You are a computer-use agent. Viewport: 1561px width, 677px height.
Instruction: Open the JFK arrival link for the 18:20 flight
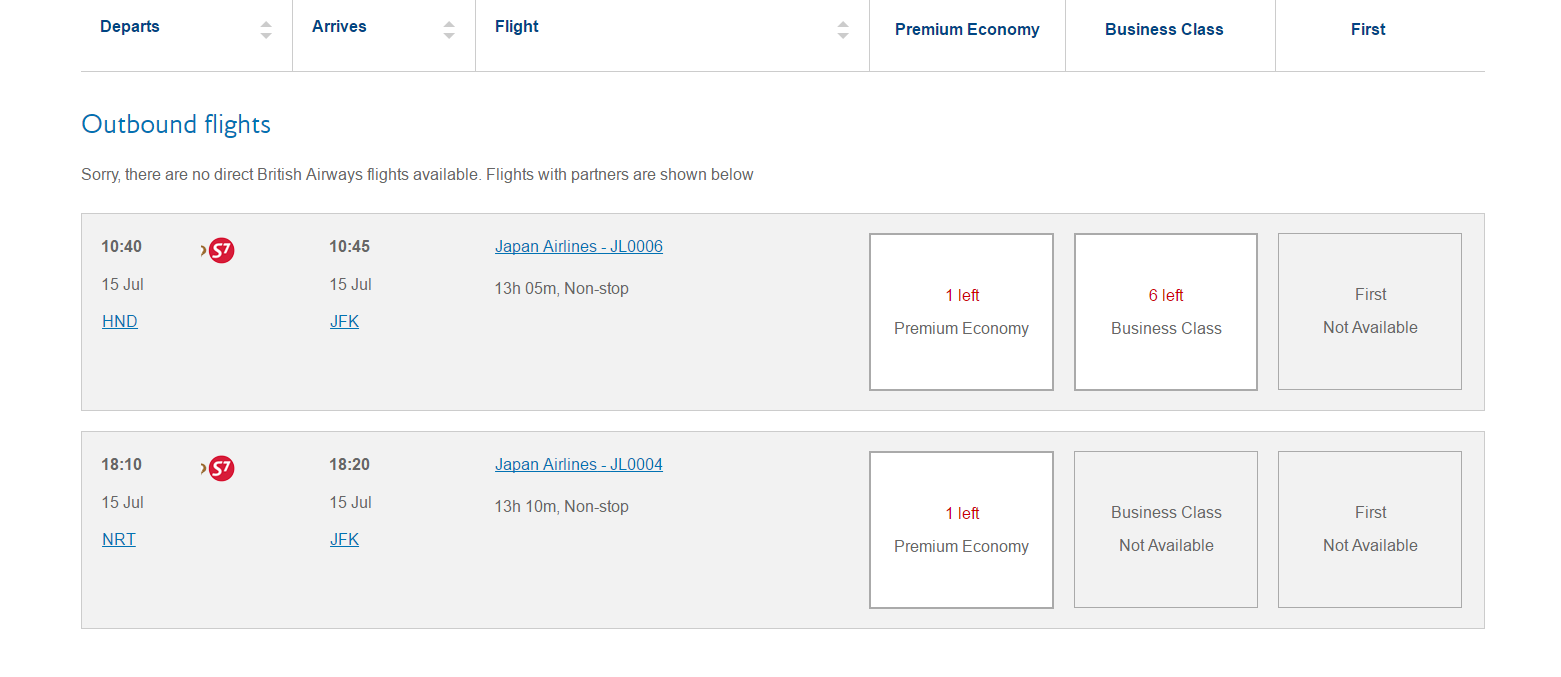coord(344,539)
